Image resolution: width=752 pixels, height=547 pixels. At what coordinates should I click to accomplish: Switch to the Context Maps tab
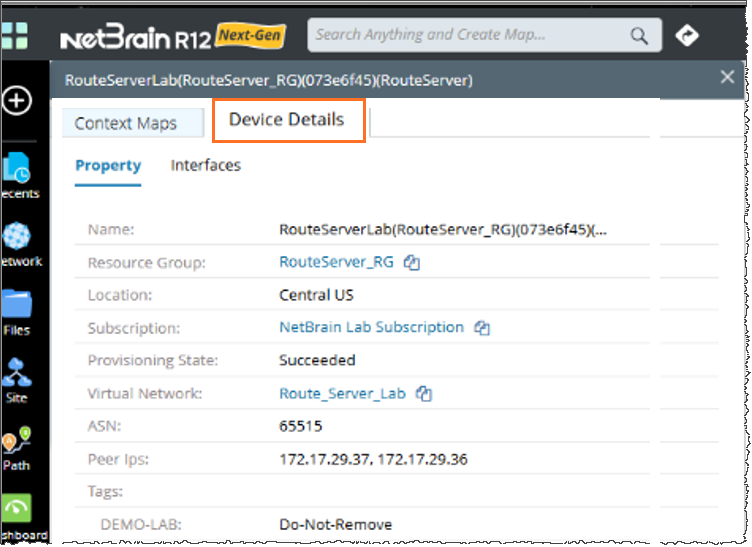click(133, 123)
